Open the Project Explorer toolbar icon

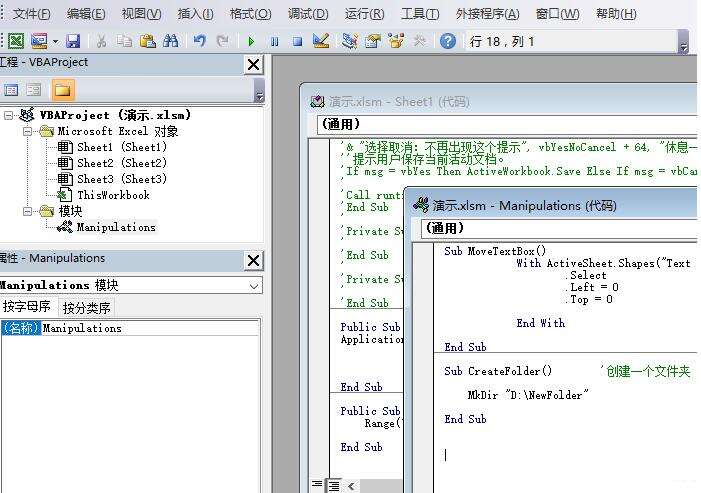[349, 41]
